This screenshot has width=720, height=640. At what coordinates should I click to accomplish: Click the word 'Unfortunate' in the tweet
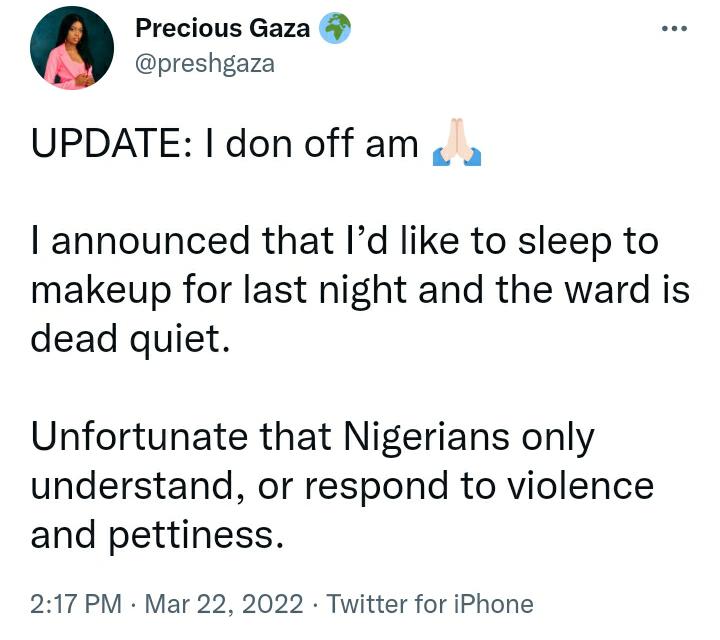(x=140, y=437)
